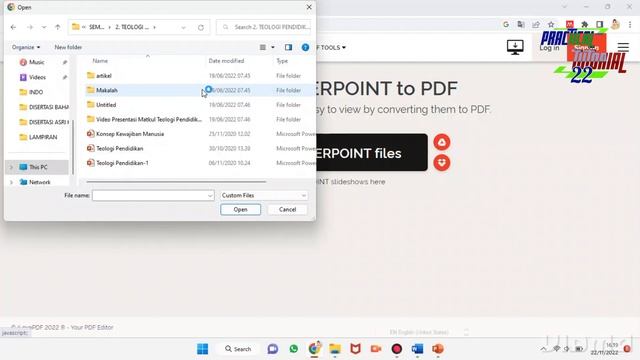Open the Windows Start menu

[x=202, y=349]
